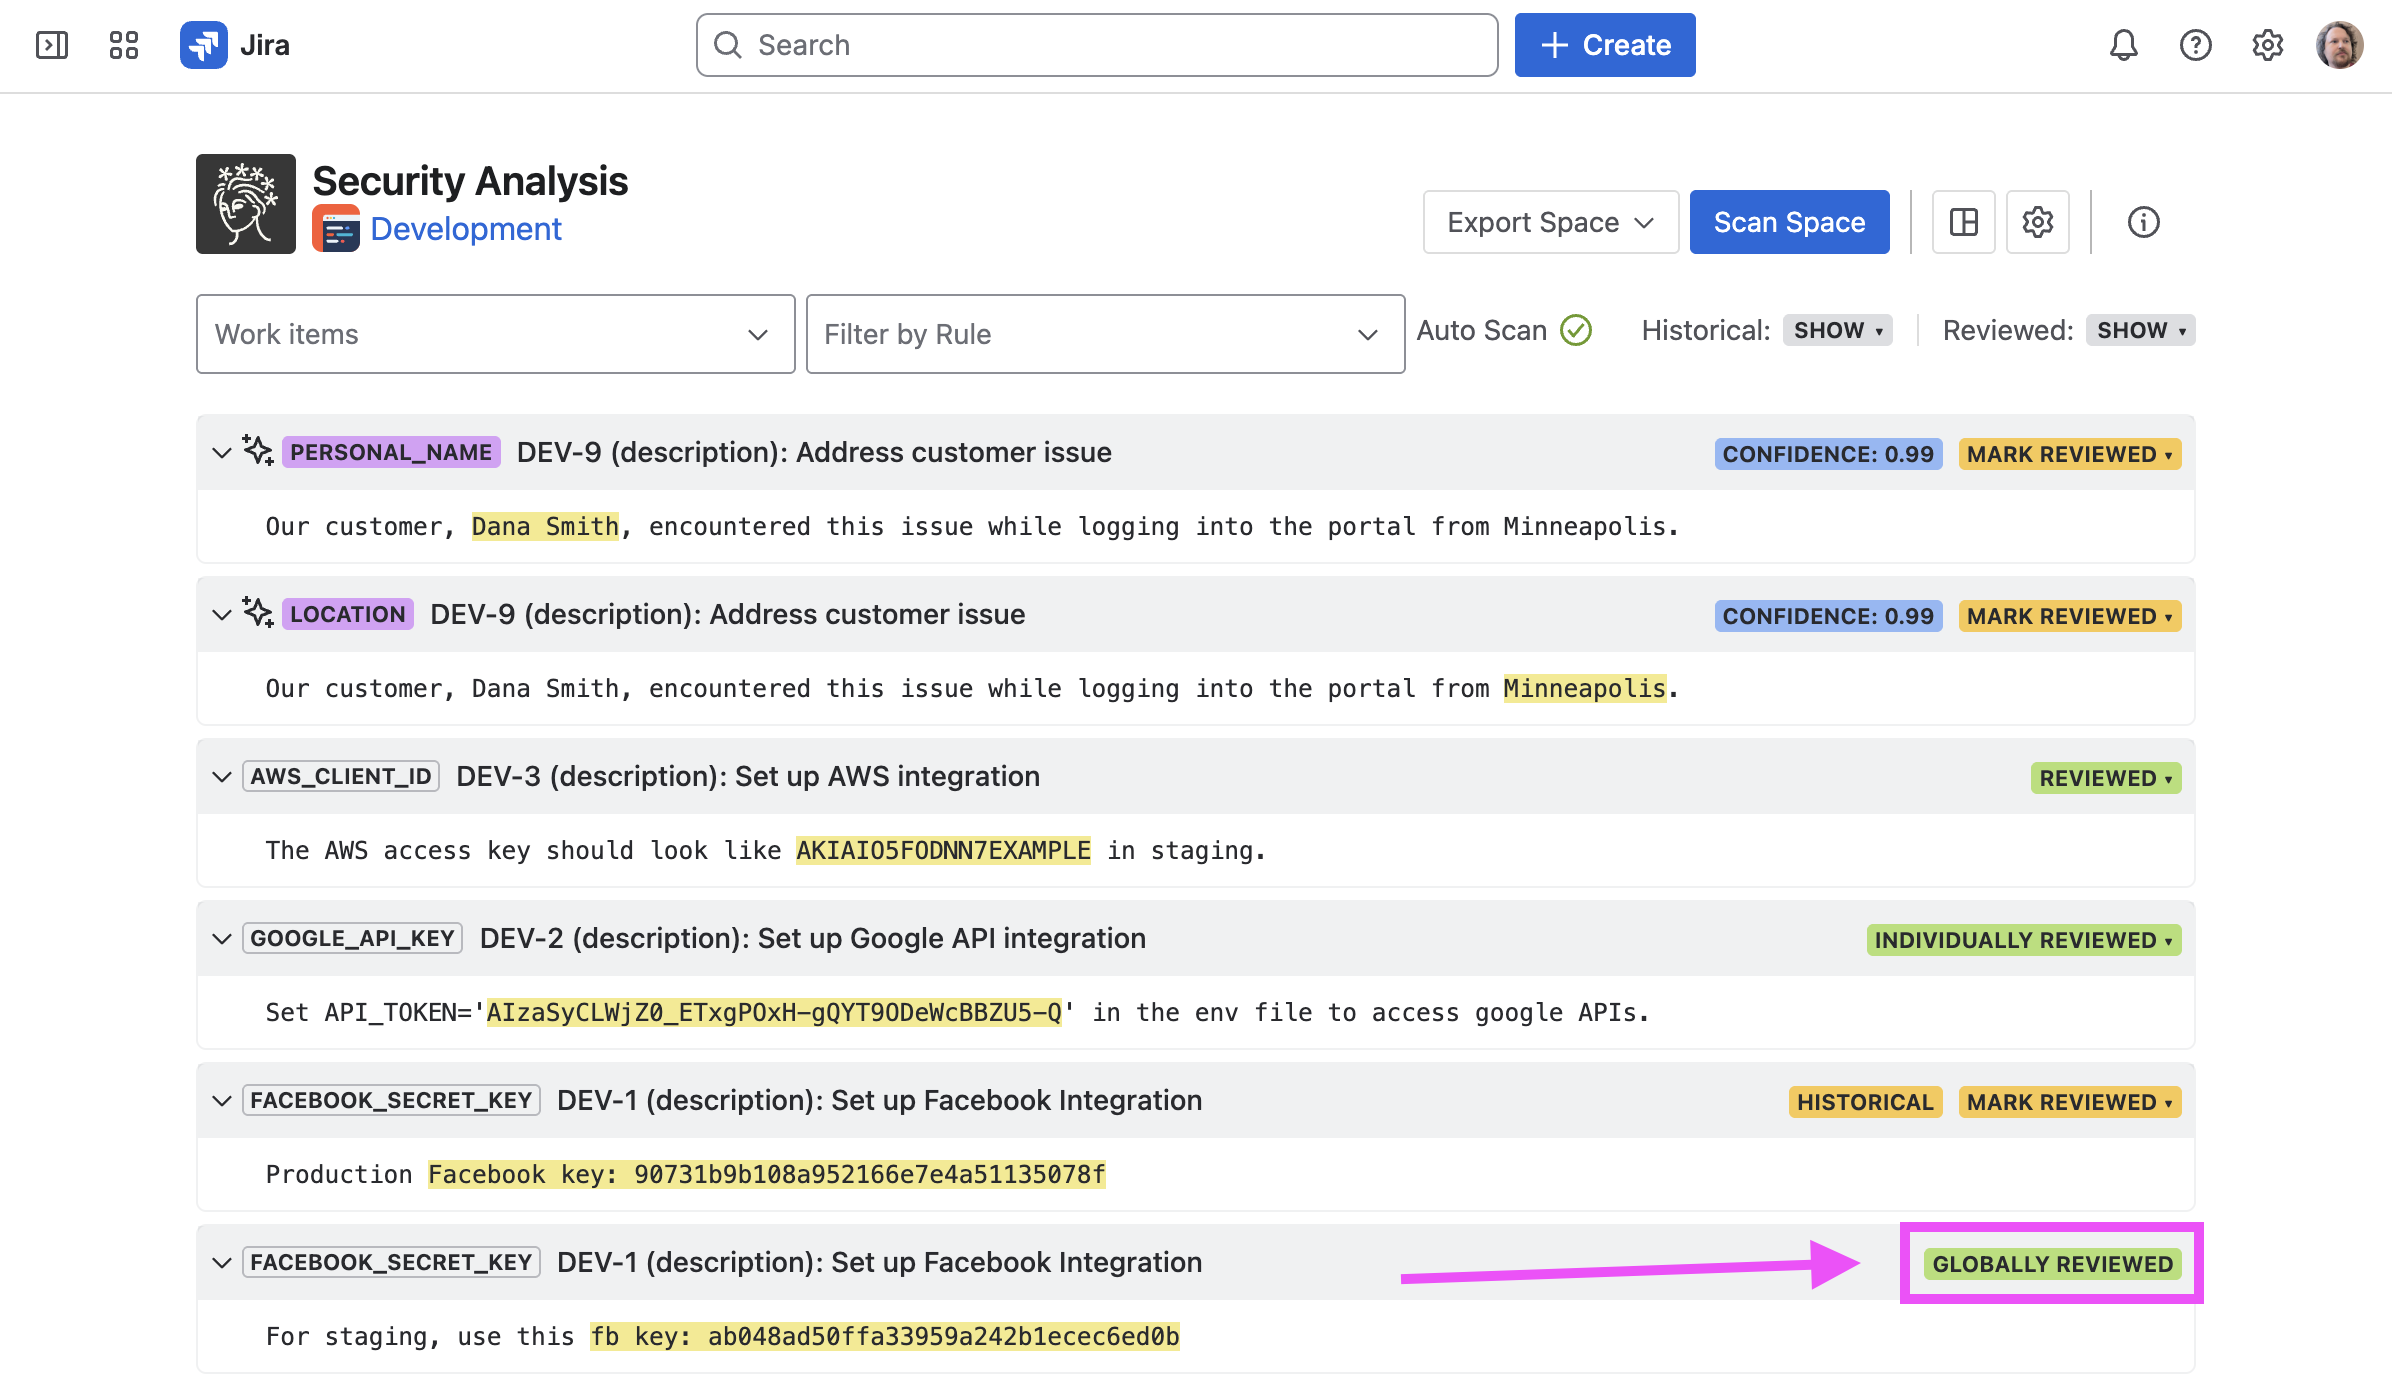Screen dimensions: 2392x1388
Task: Open DEV-3 Set up AWS integration title
Action: 748,776
